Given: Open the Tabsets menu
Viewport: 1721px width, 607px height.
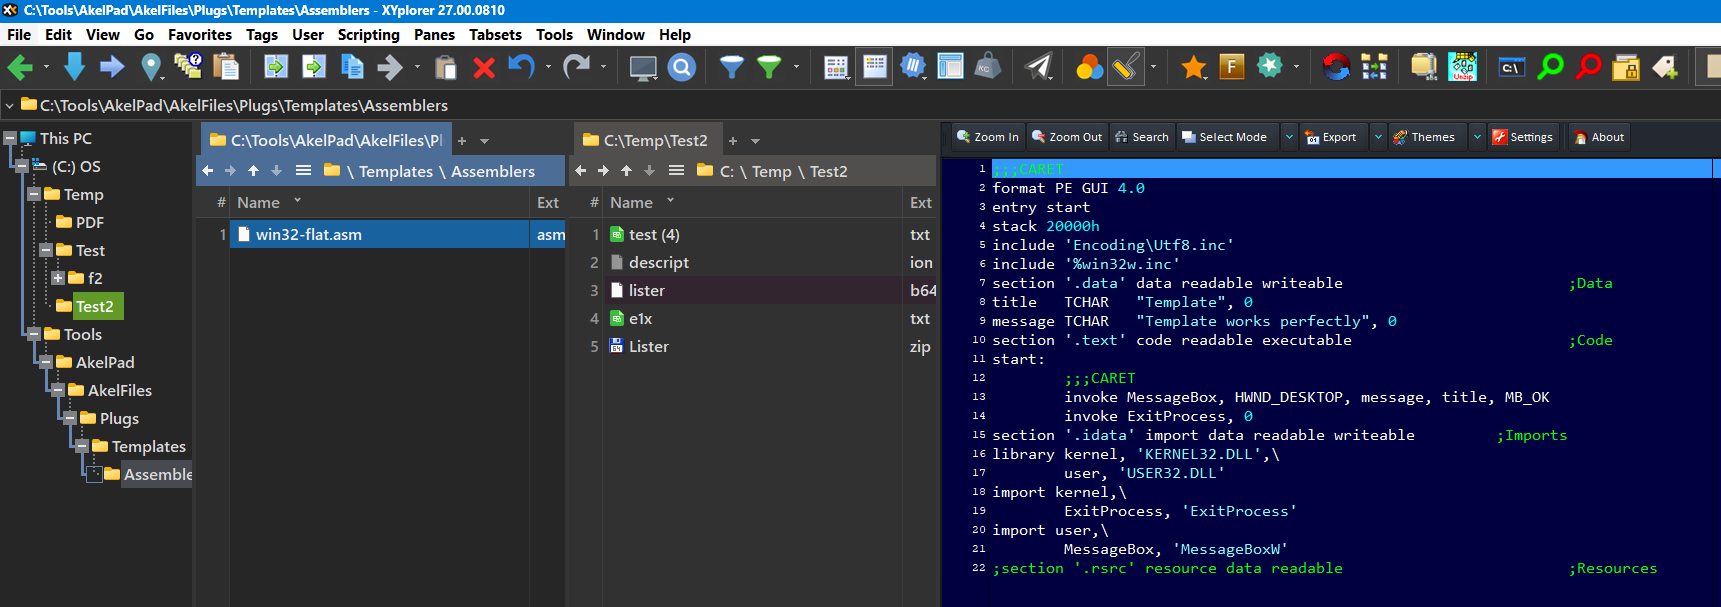Looking at the screenshot, I should pos(495,34).
